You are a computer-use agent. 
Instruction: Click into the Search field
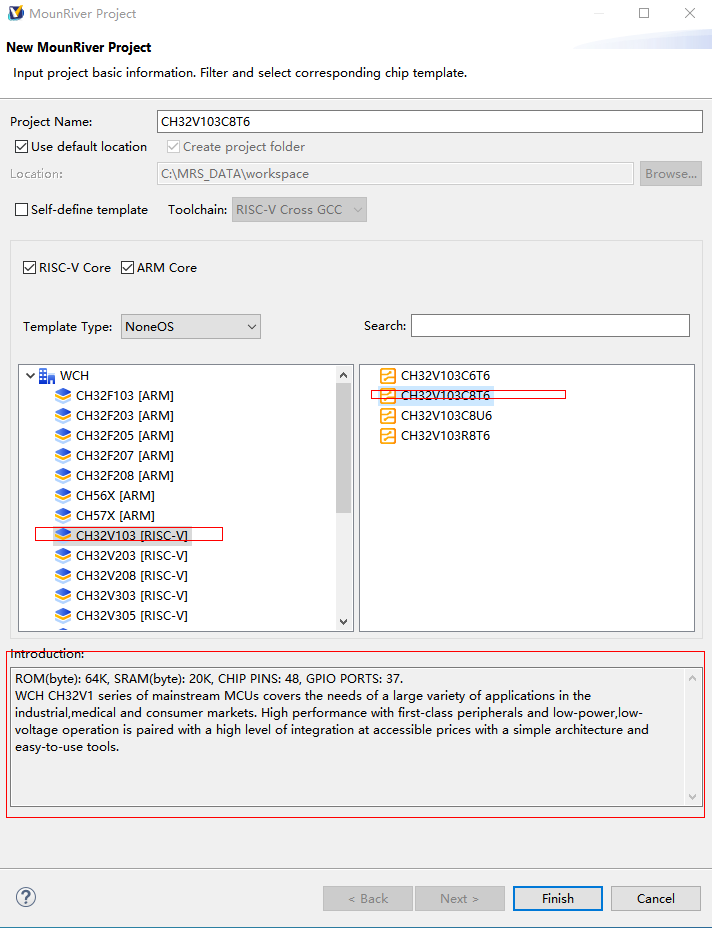[550, 326]
